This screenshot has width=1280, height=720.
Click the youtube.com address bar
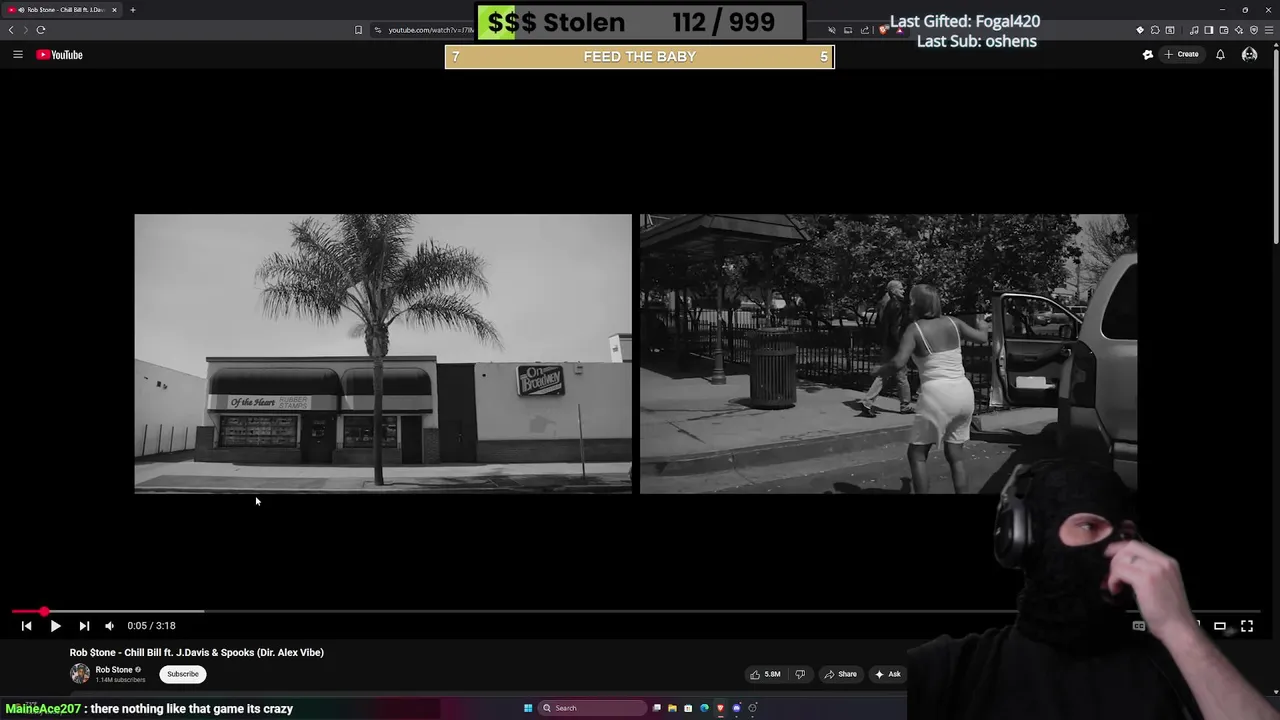click(x=430, y=30)
